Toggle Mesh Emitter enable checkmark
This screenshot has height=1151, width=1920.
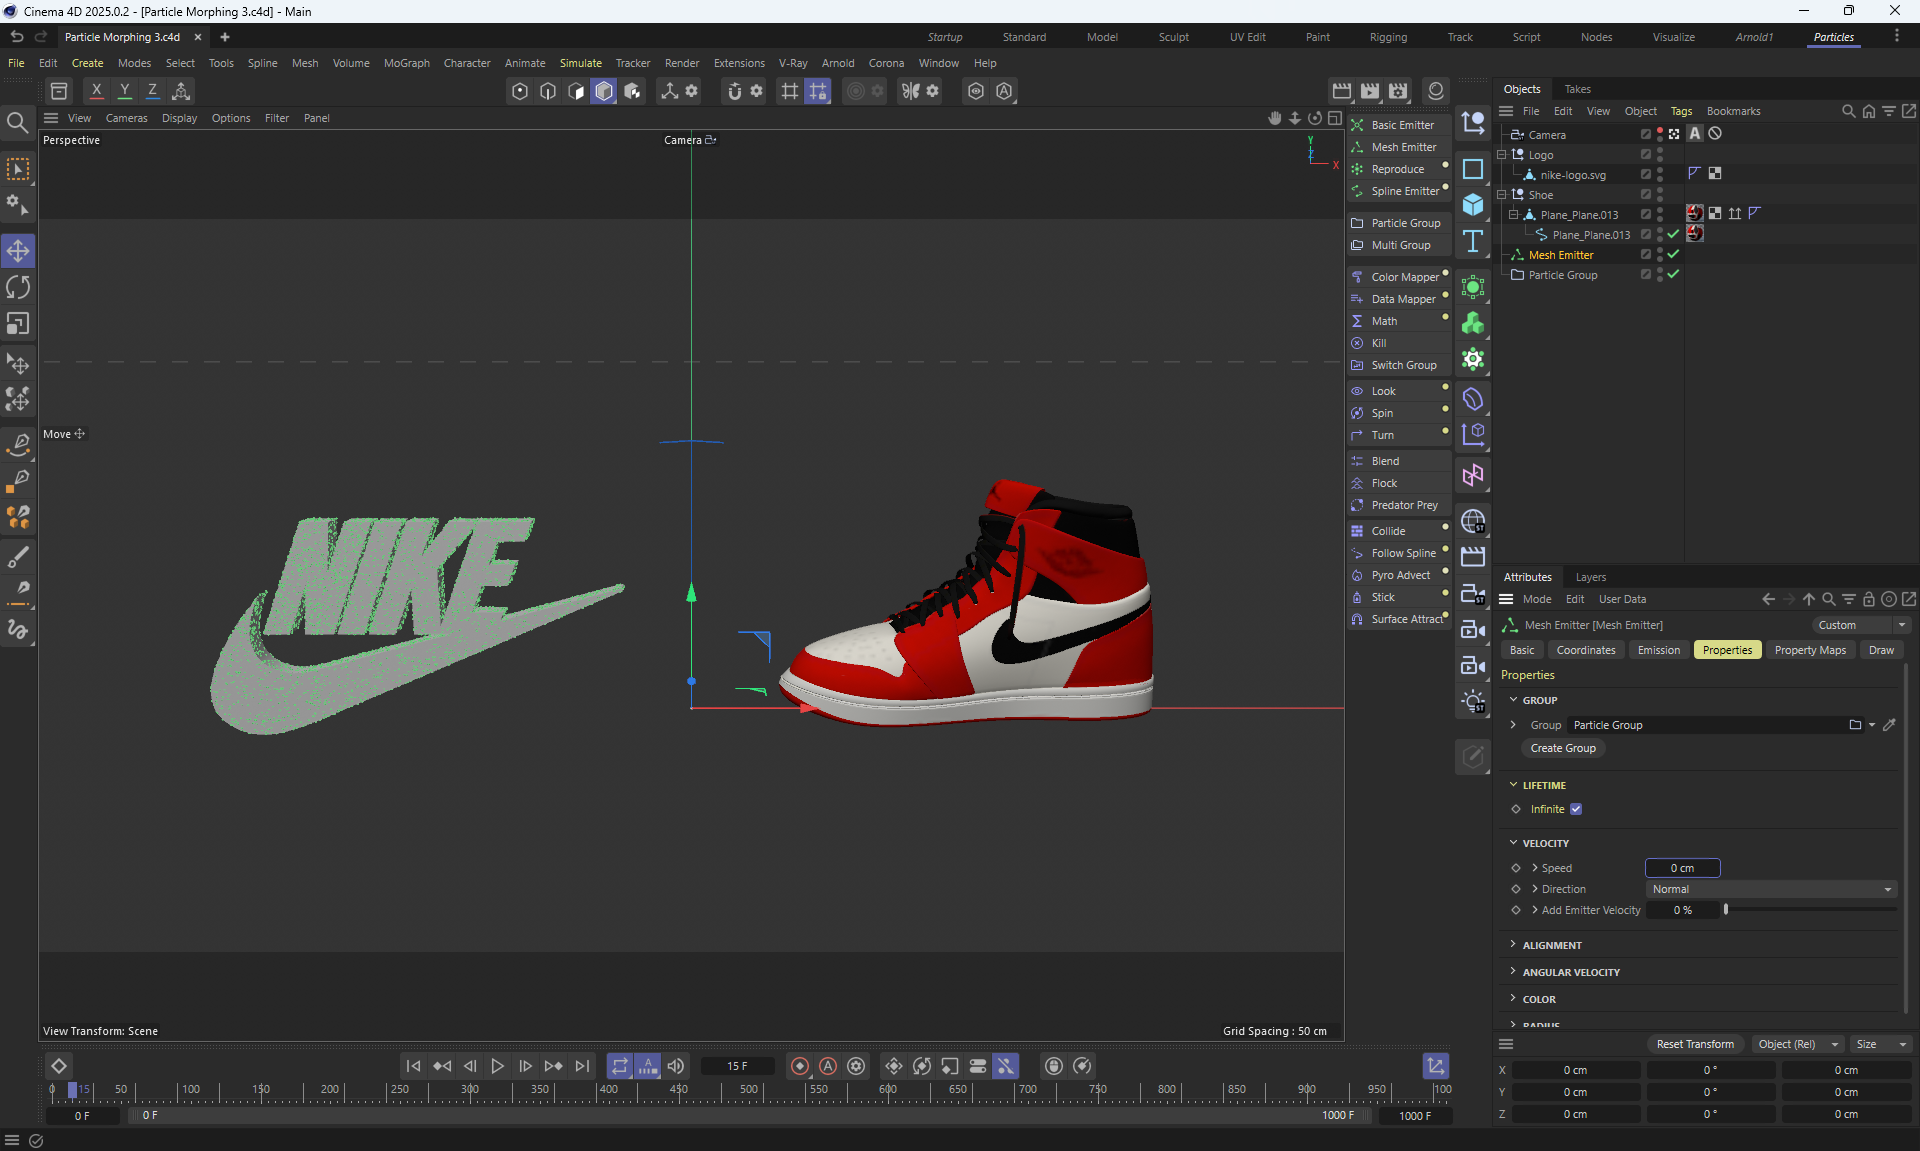point(1673,254)
